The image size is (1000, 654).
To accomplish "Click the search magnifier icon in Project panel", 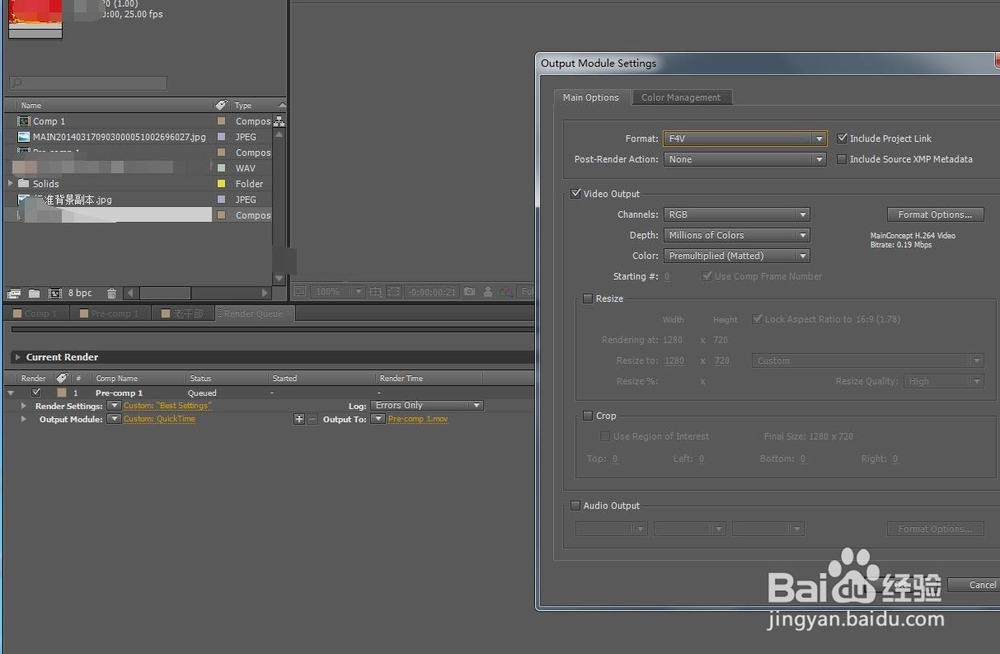I will click(17, 83).
